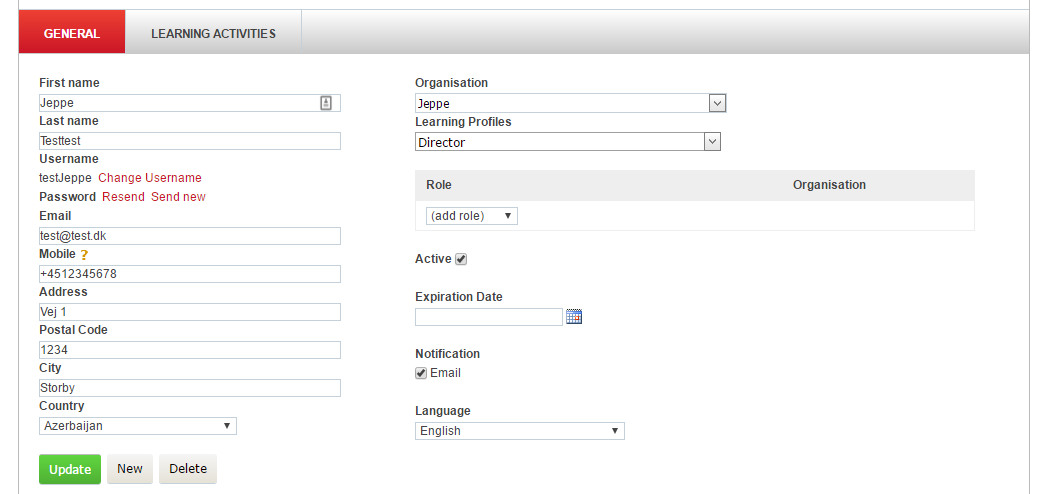The image size is (1042, 494).
Task: Click the New button
Action: [130, 470]
